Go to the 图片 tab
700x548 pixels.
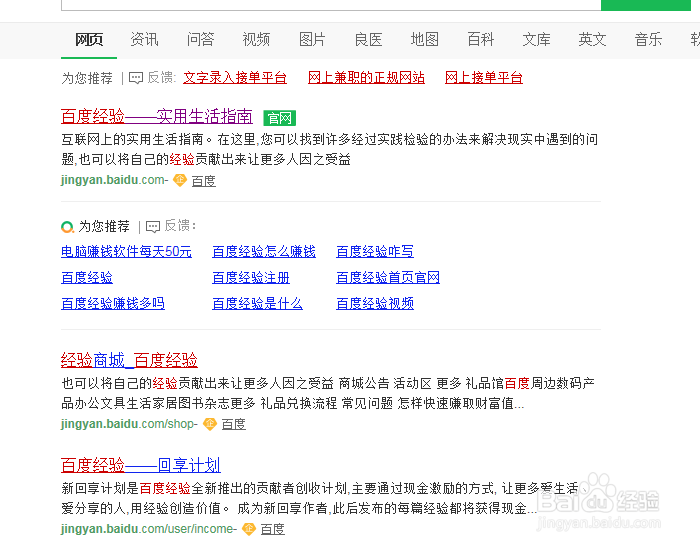point(312,40)
